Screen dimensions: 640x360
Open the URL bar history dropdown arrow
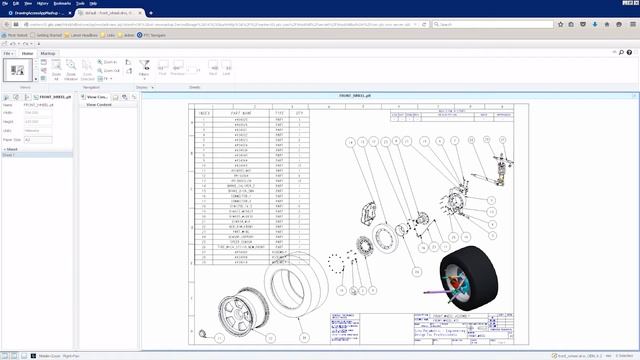tap(416, 24)
